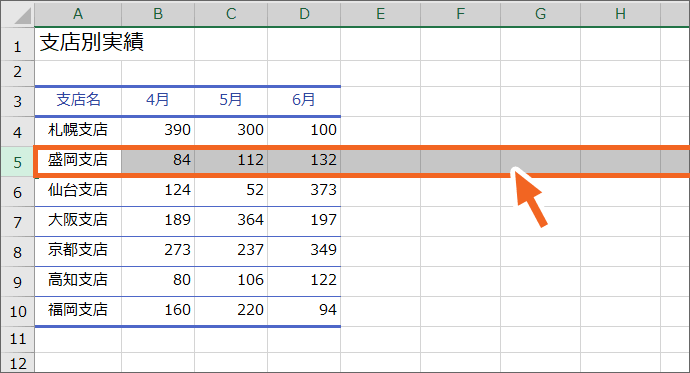The width and height of the screenshot is (690, 373).
Task: Select column D header
Action: 304,14
